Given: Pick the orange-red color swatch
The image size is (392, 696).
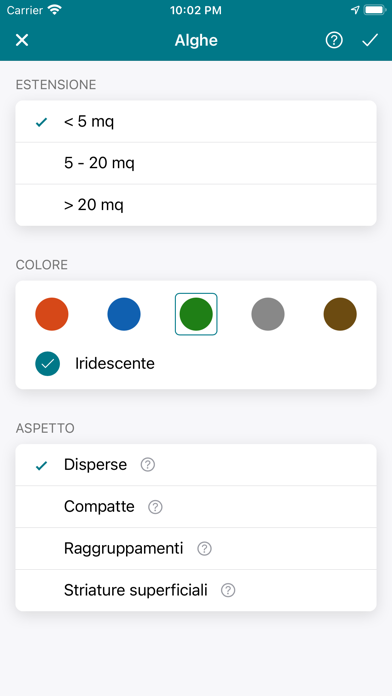Looking at the screenshot, I should tap(52, 314).
